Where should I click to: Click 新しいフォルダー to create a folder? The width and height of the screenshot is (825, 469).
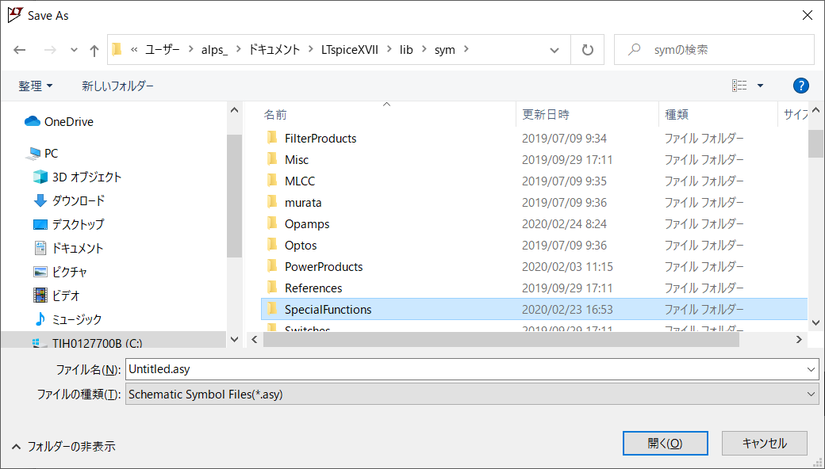pyautogui.click(x=118, y=86)
